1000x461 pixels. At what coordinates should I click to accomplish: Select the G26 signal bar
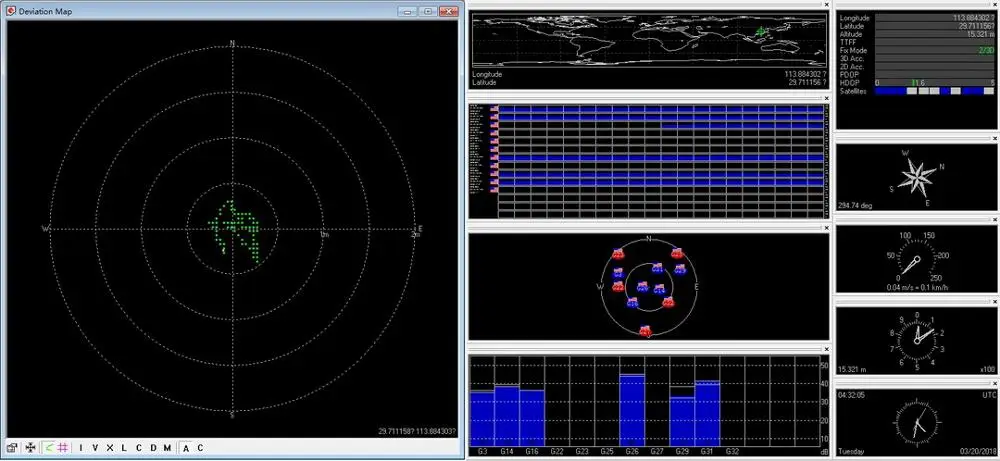[632, 410]
